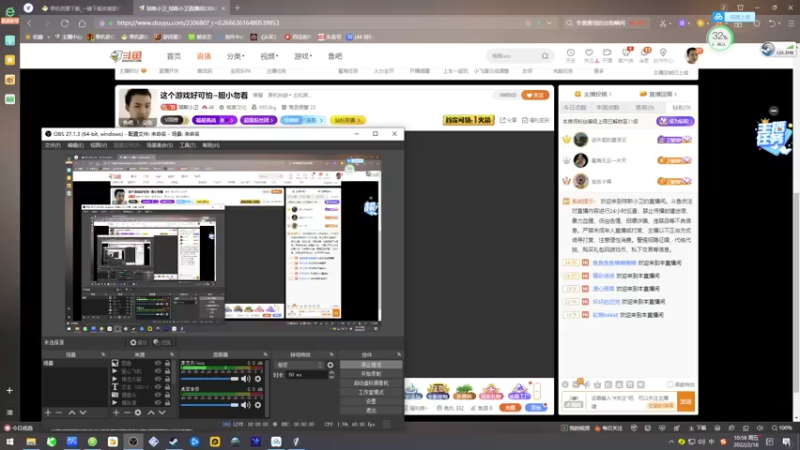800x450 pixels.
Task: Expand 直播回看 in chat panel header
Action: point(659,94)
